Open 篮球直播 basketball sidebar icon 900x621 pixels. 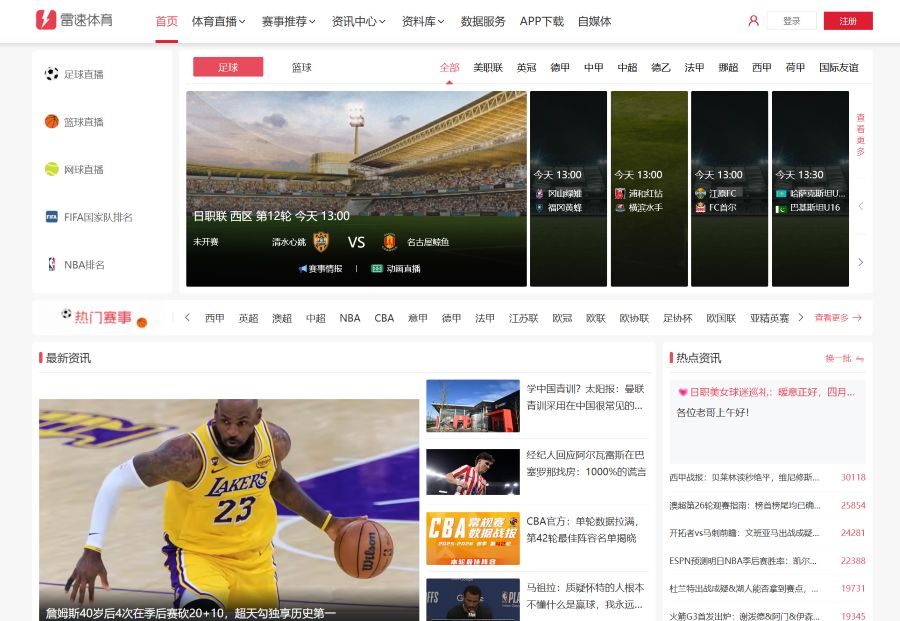pyautogui.click(x=52, y=122)
